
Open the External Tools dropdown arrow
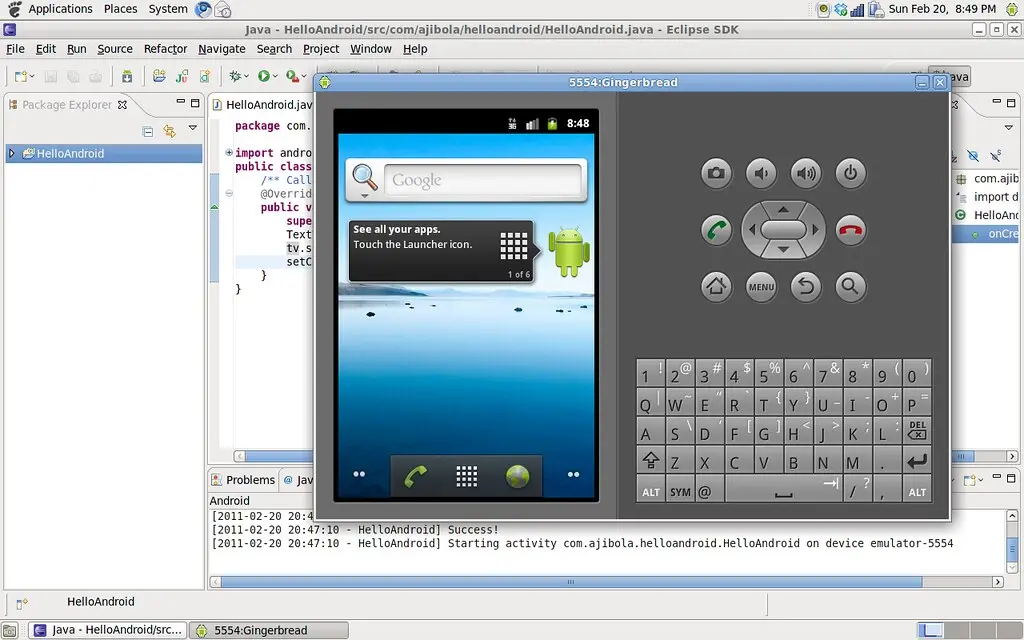tap(304, 76)
